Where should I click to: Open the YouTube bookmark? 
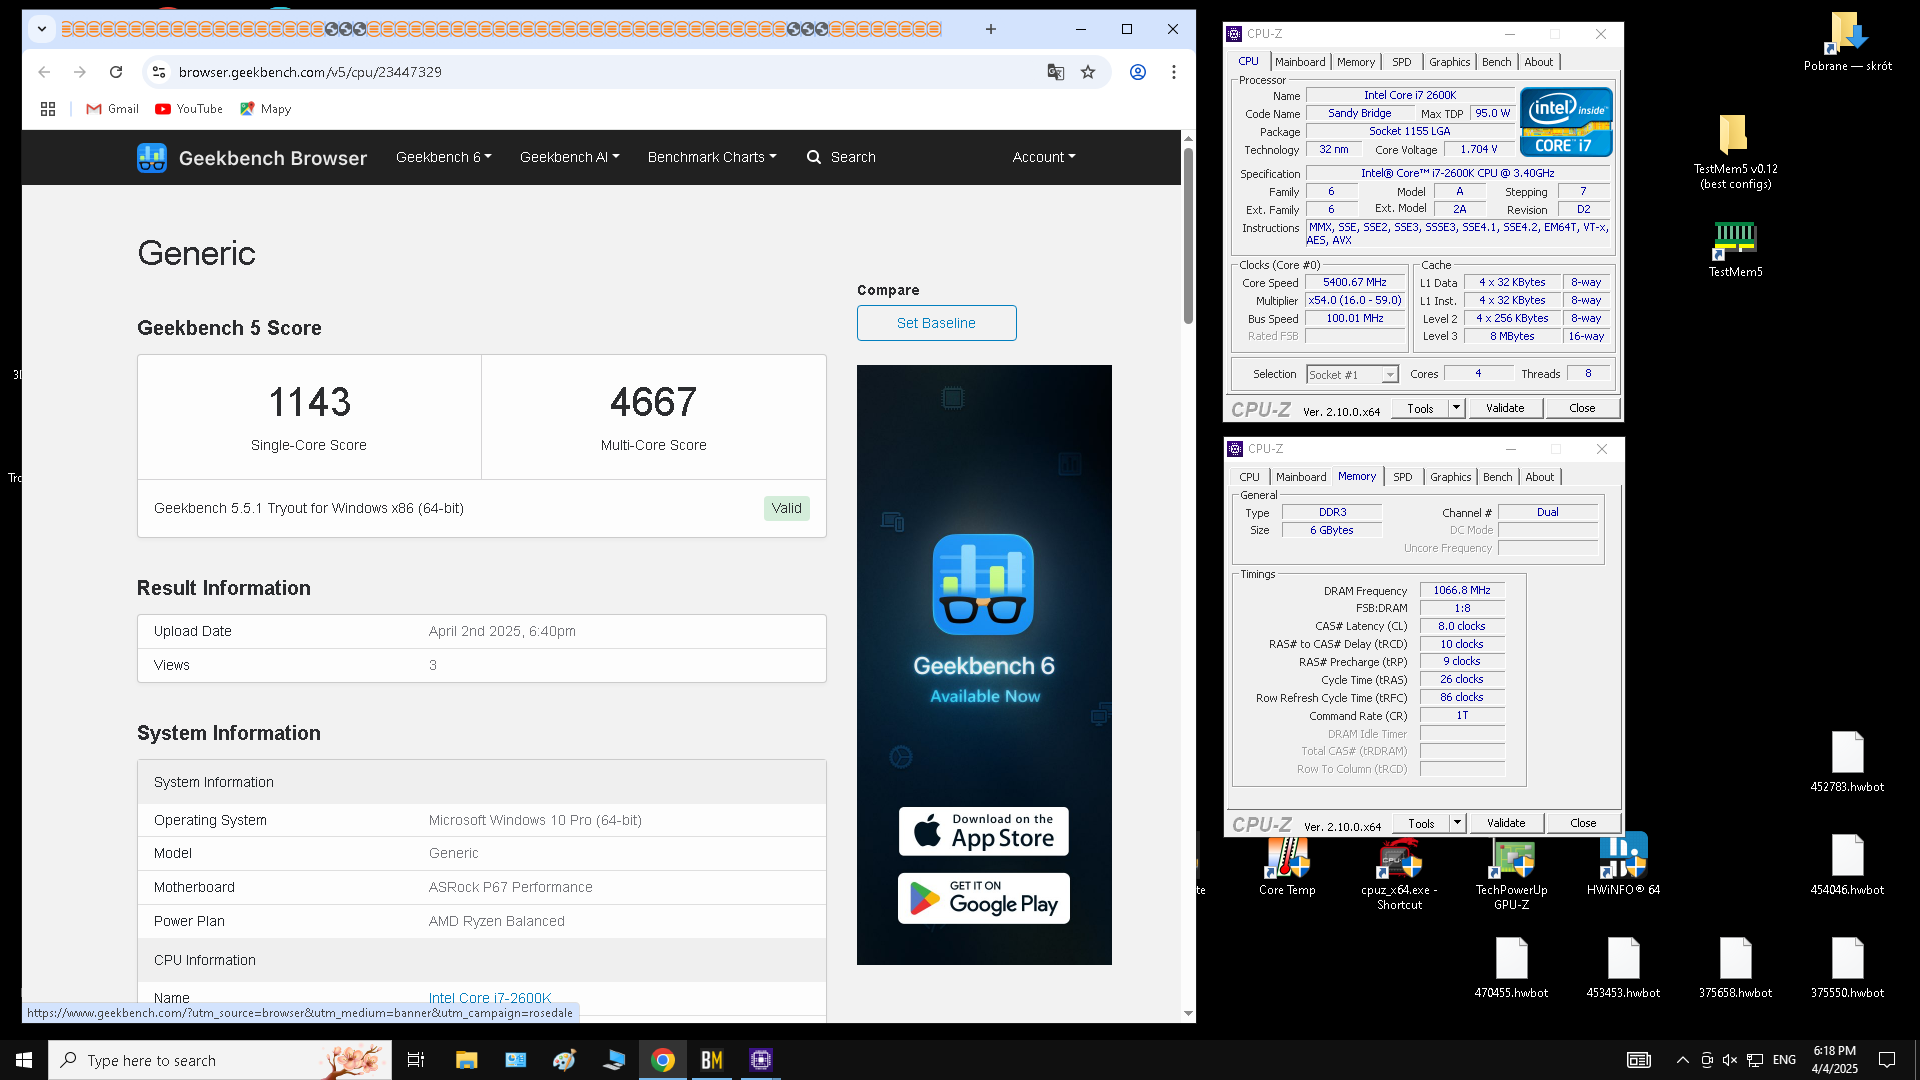pos(189,109)
